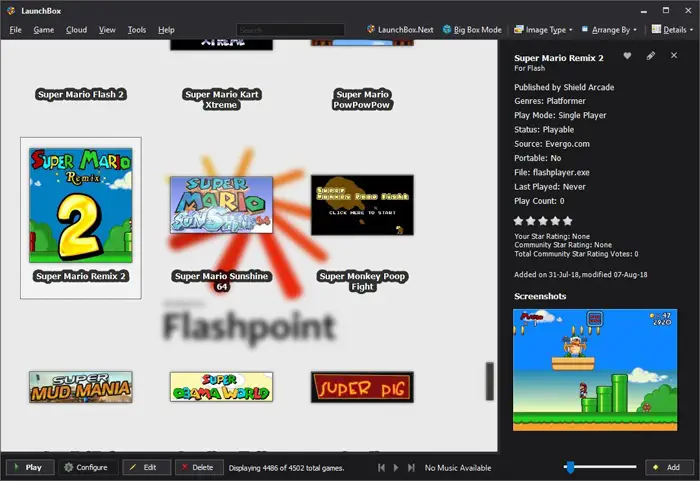
Task: Skip to next music track
Action: [411, 468]
